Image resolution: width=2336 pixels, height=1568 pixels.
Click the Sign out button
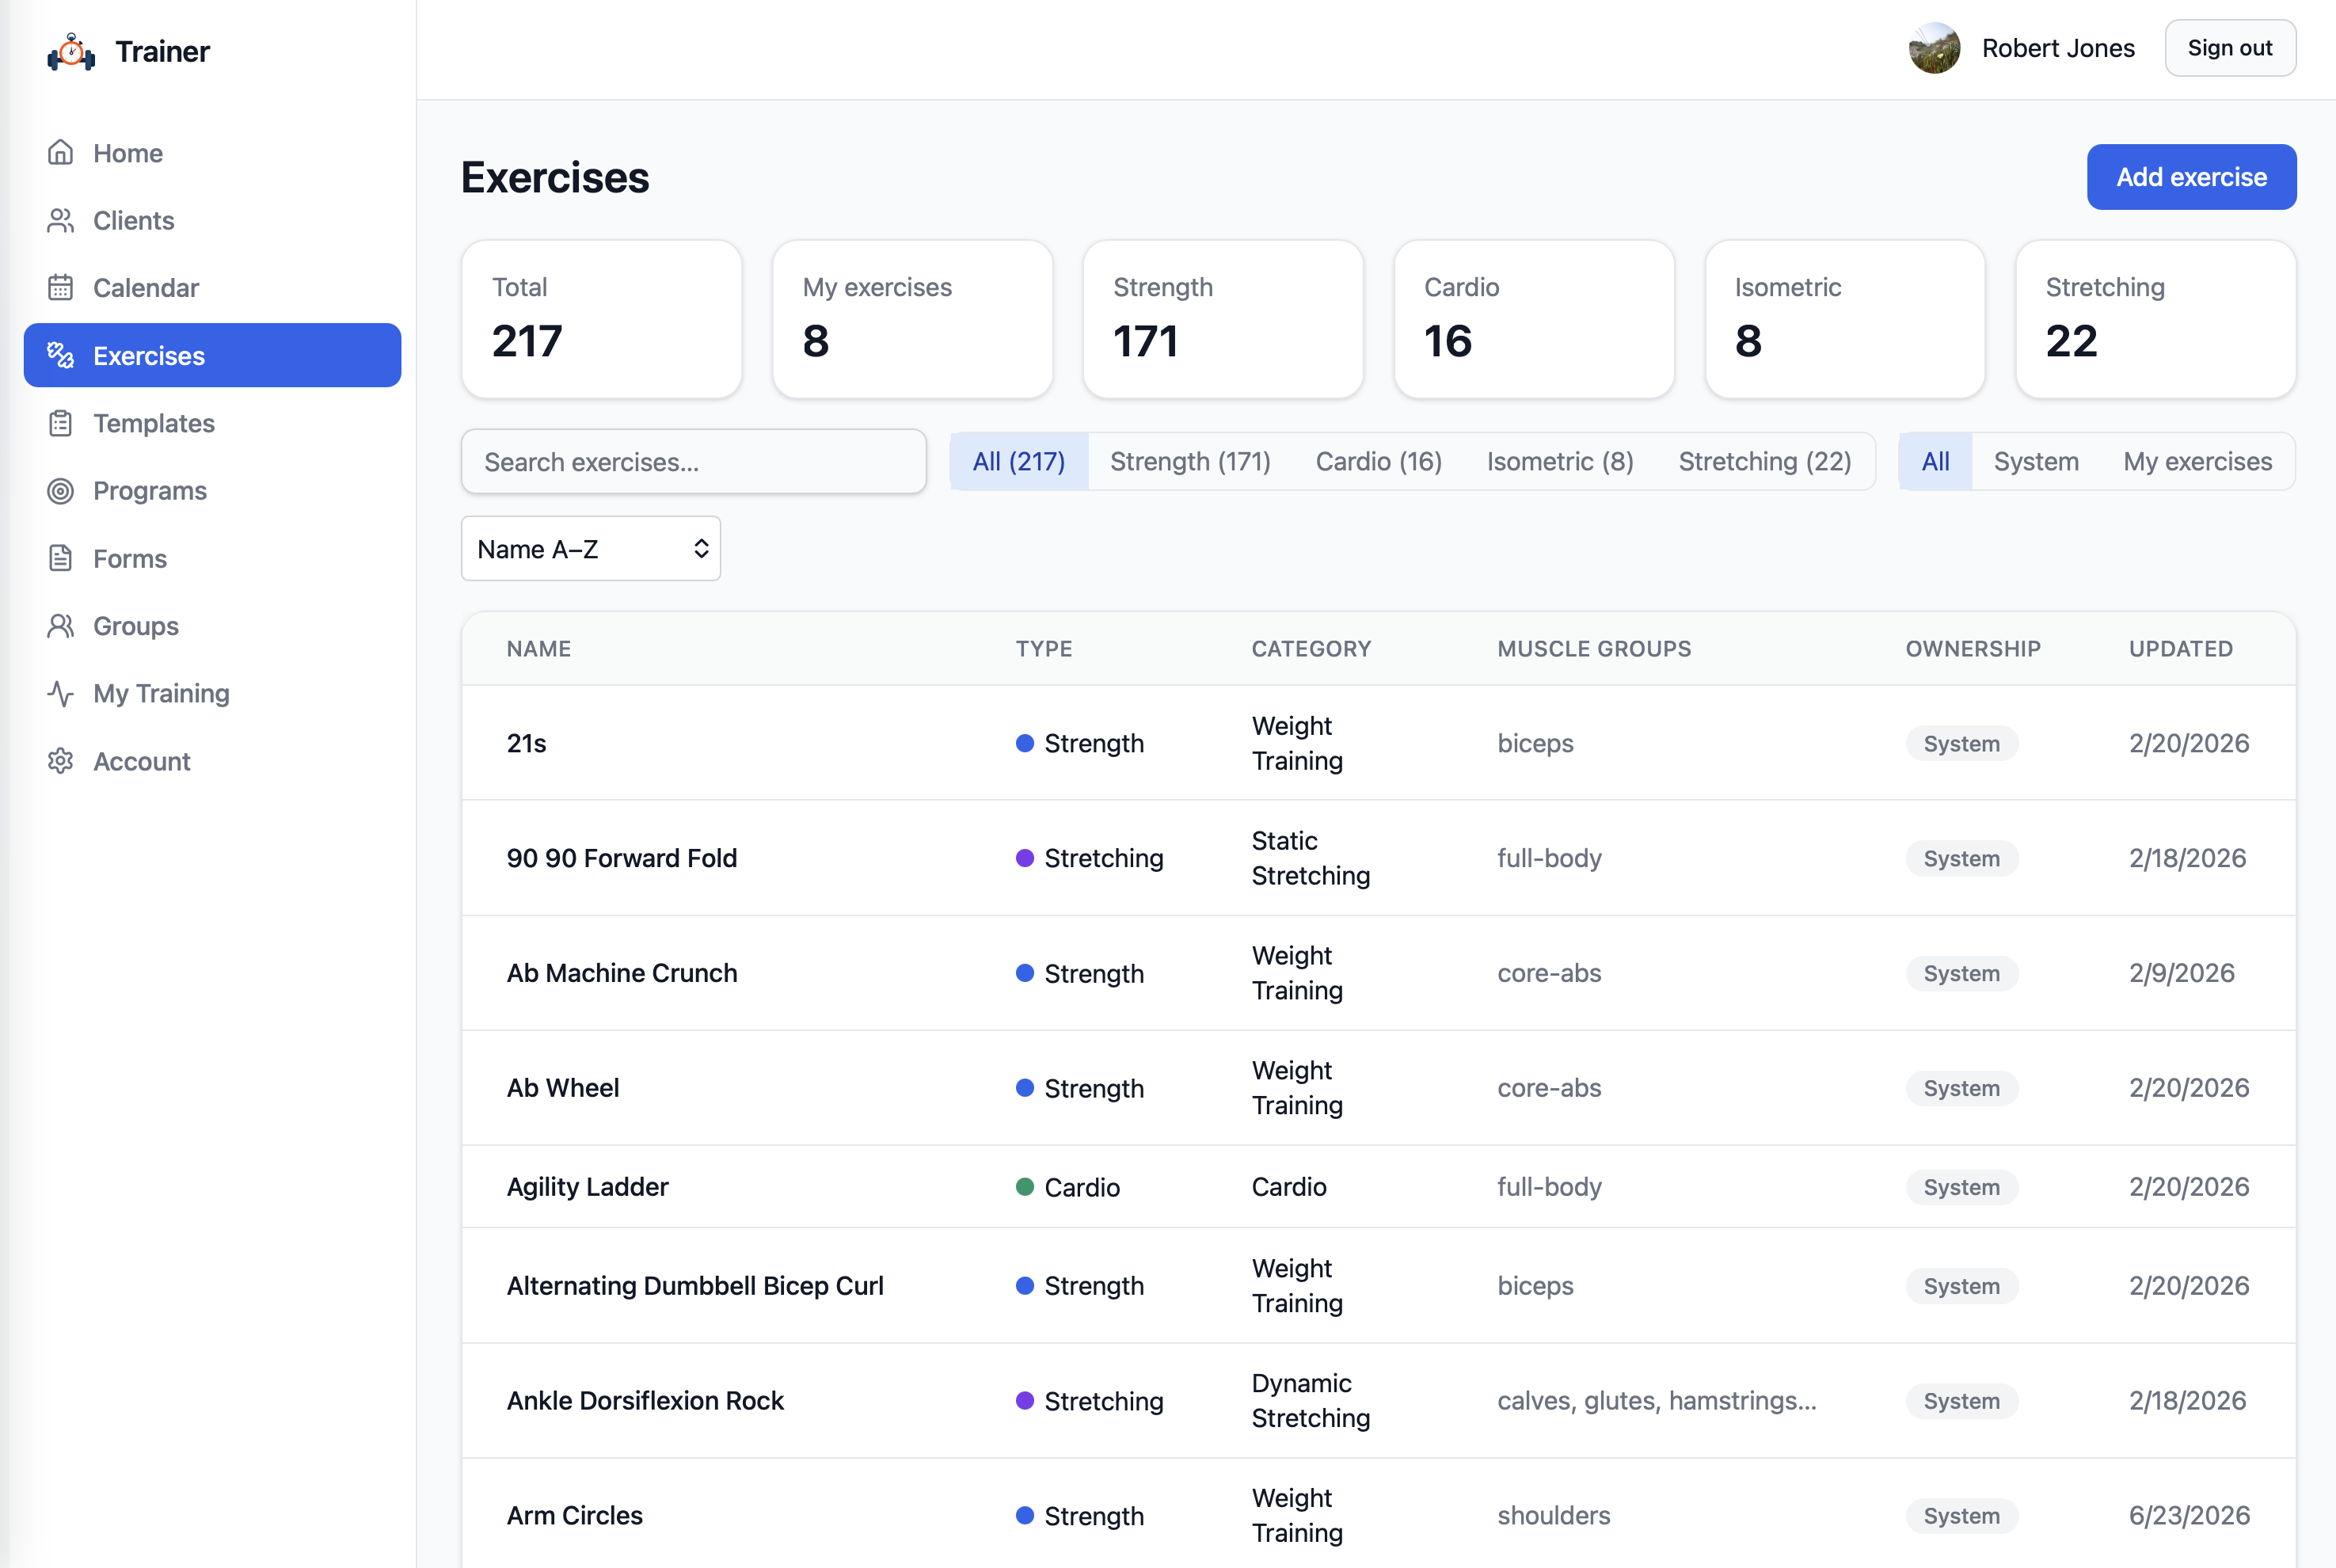tap(2229, 48)
